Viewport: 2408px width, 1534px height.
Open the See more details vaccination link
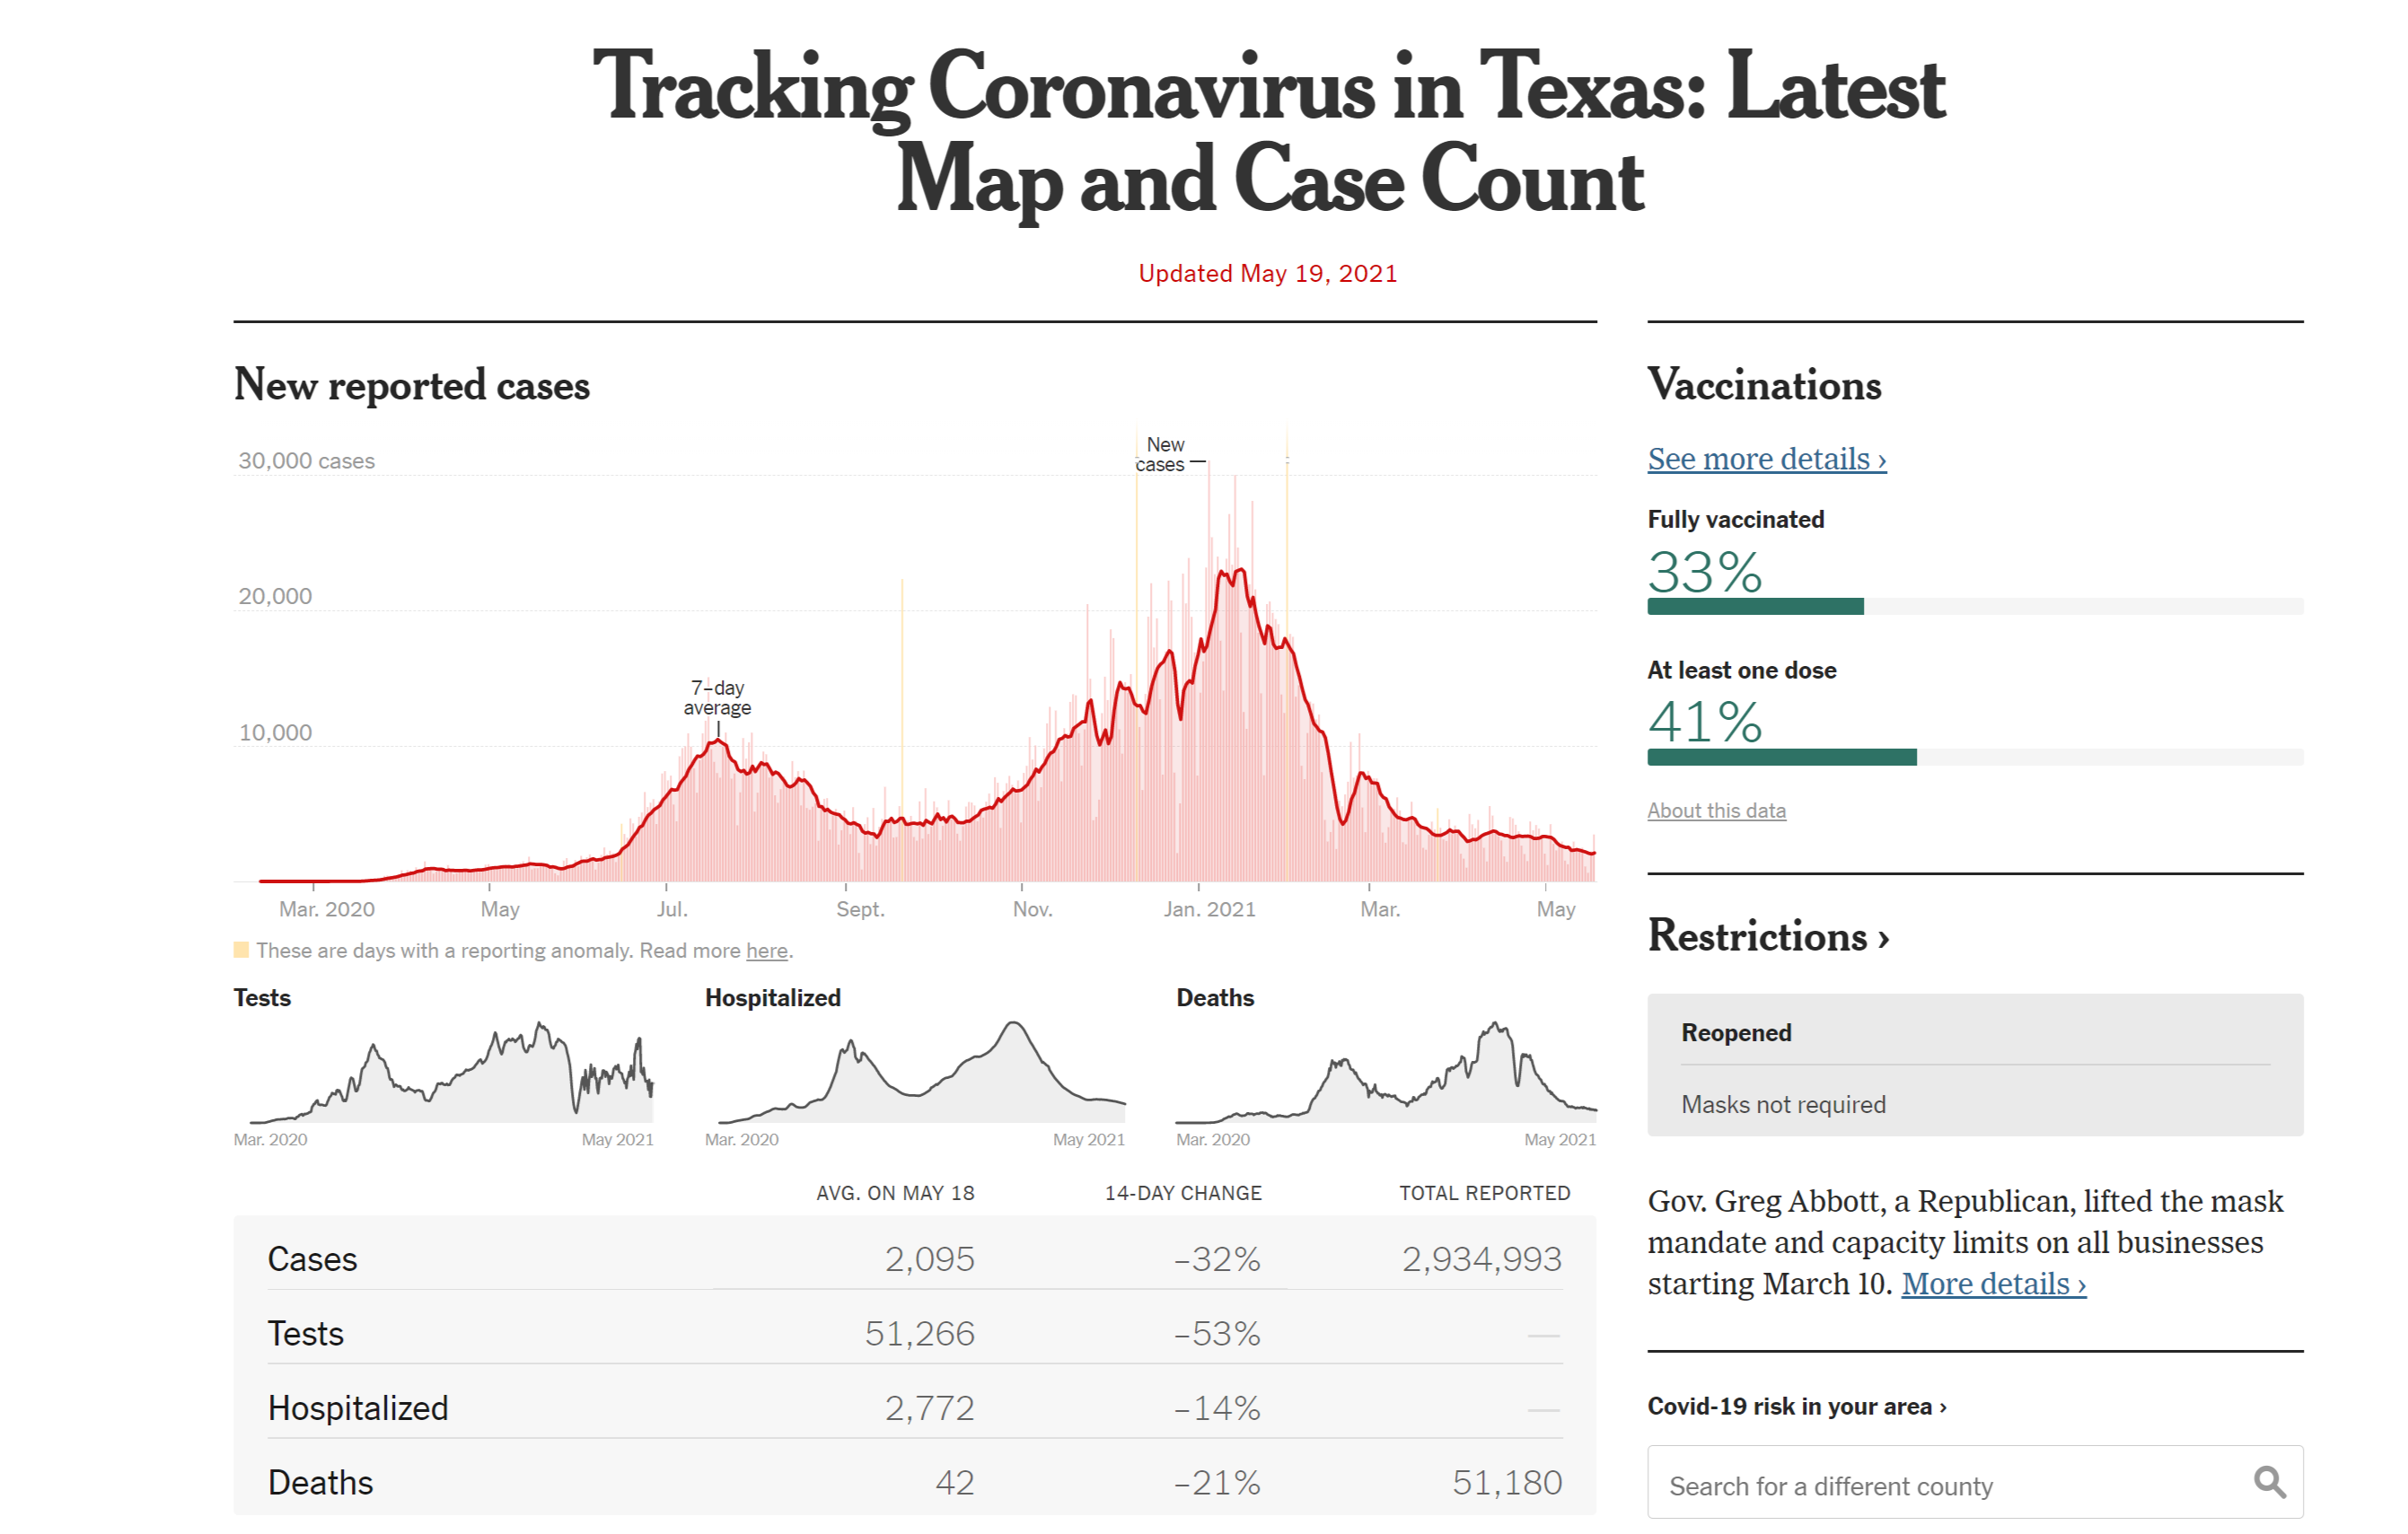[1766, 459]
